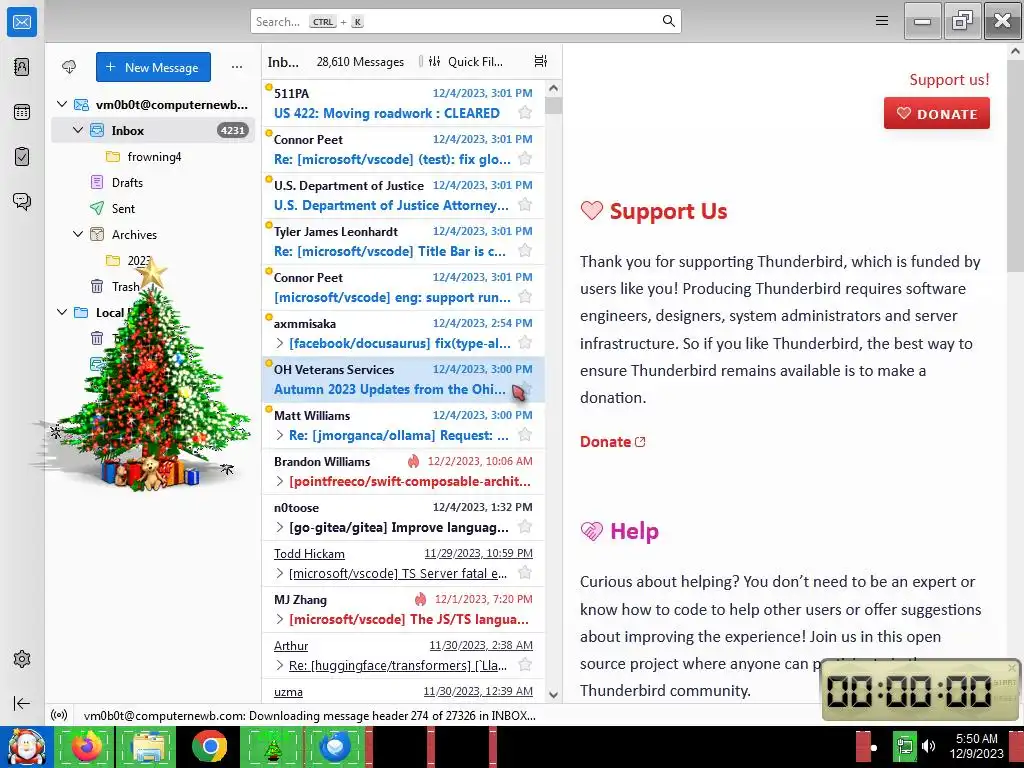Screen dimensions: 1024x768
Task: Open the Address Book icon
Action: (22, 67)
